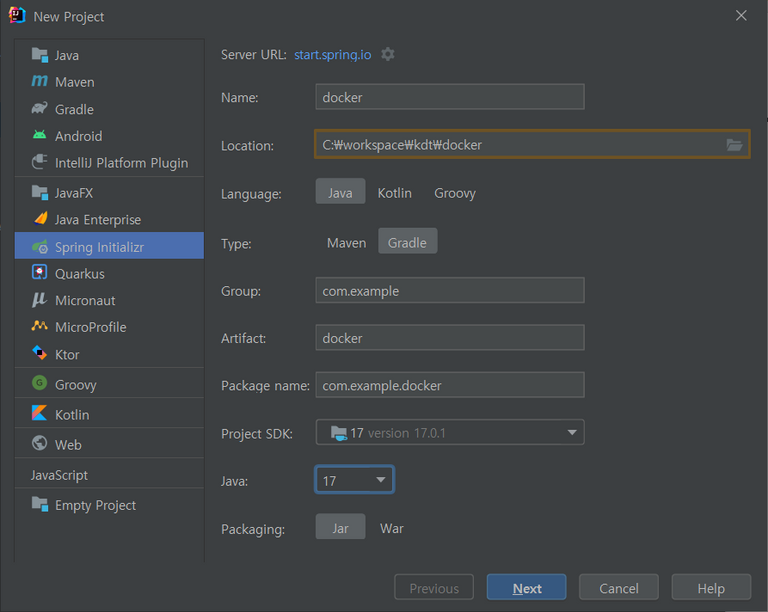Click the Name field containing docker

click(450, 97)
